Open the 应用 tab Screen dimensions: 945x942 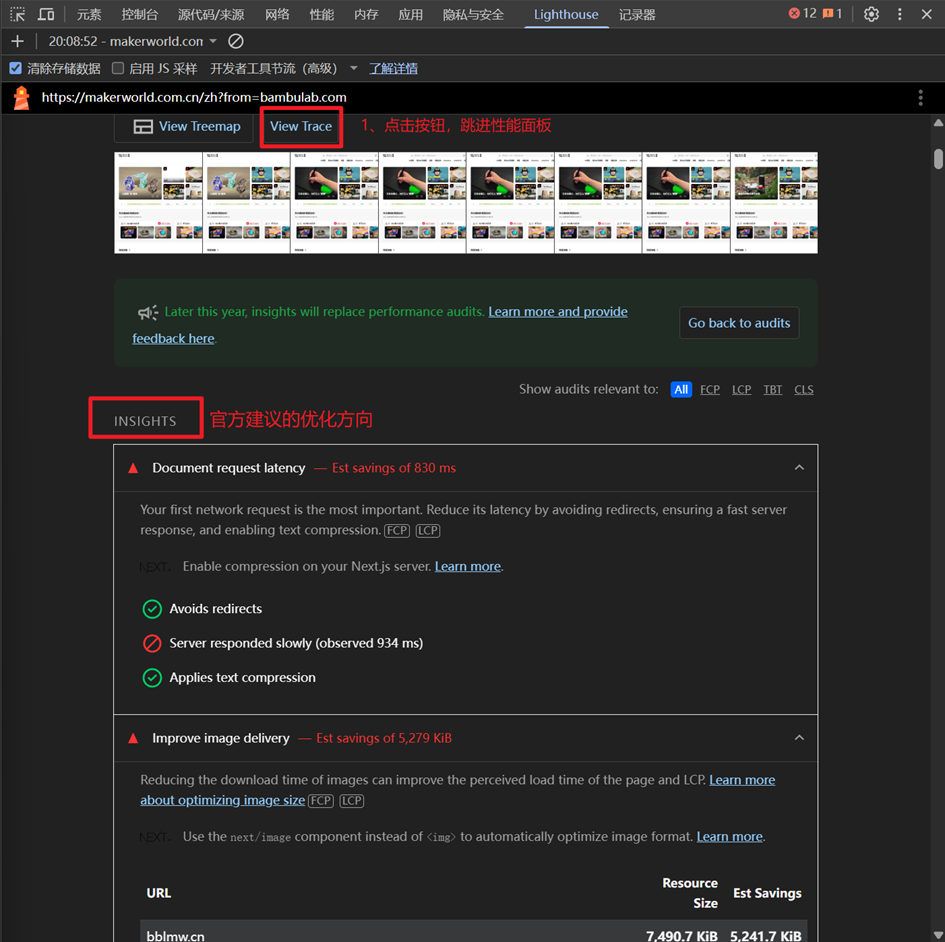[x=410, y=14]
